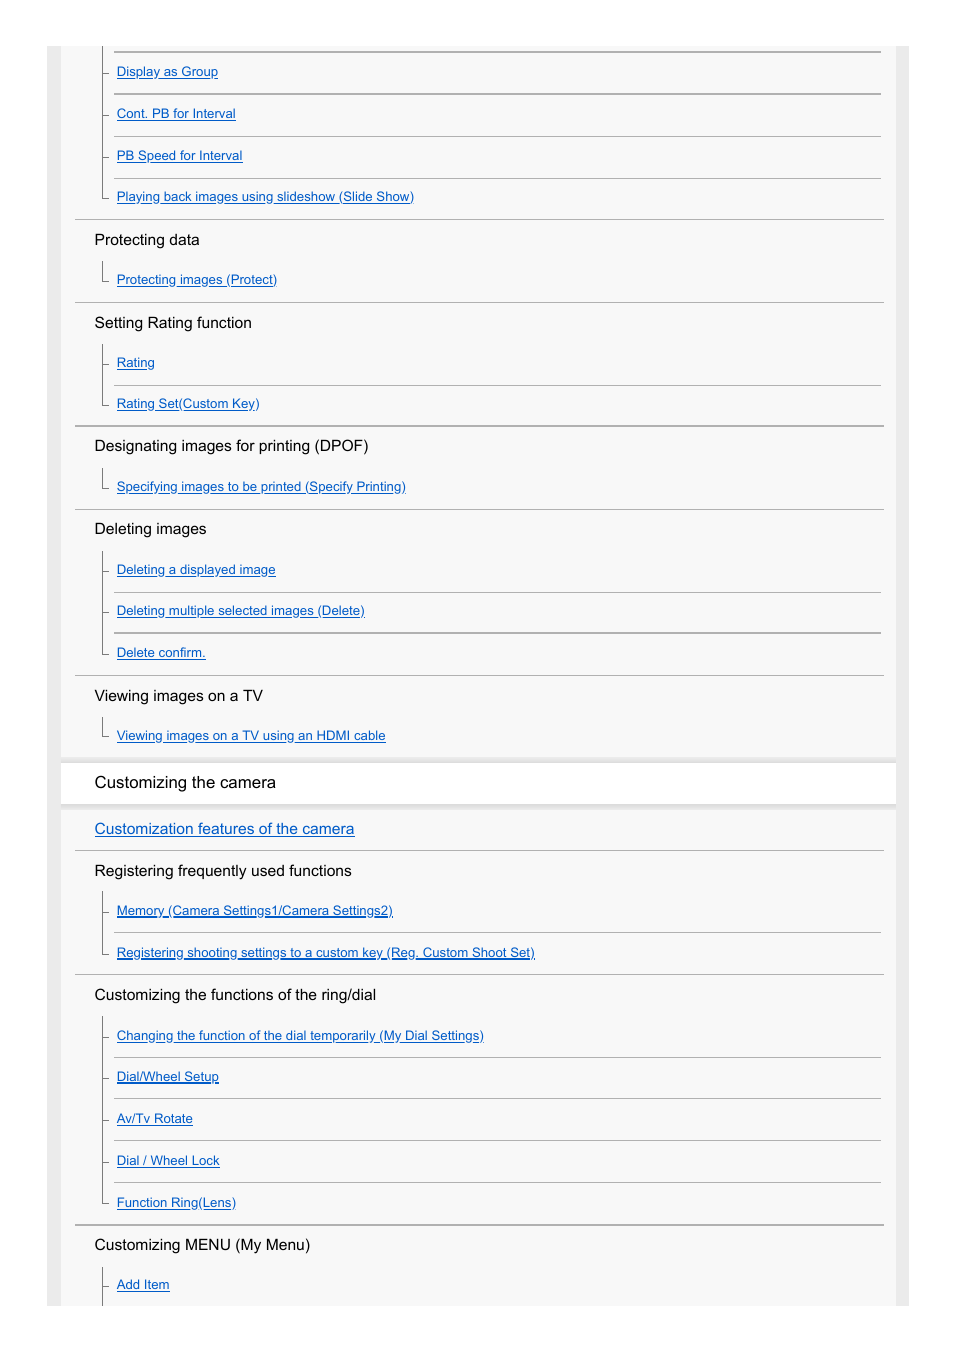
Task: Open the Rating link
Action: point(136,363)
